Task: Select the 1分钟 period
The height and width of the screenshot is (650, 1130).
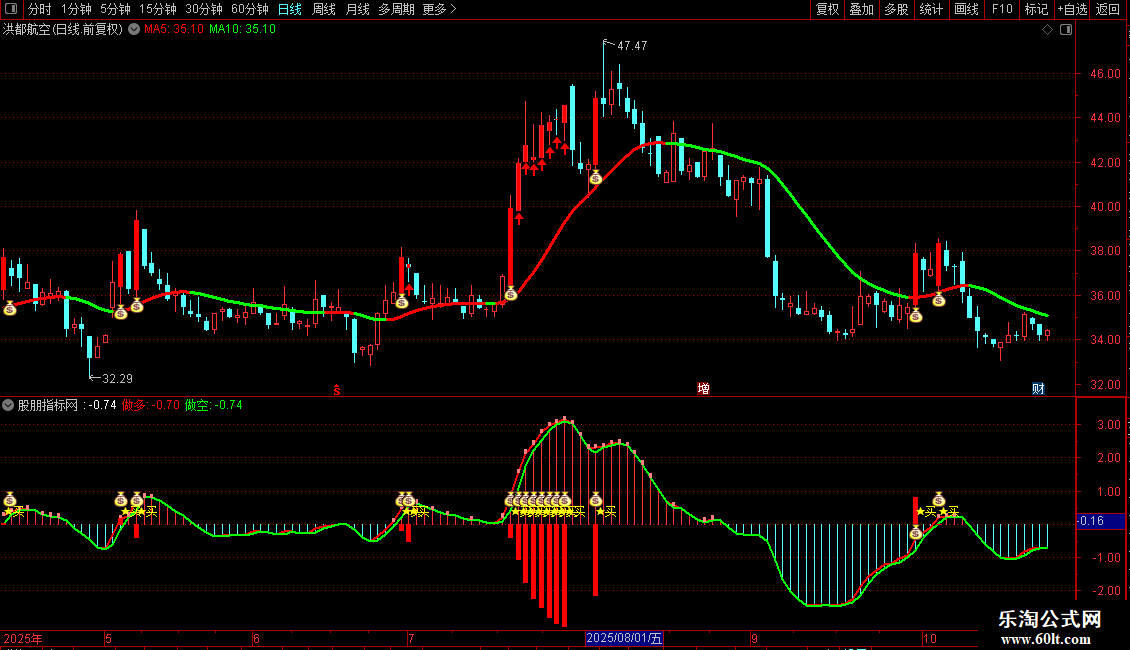Action: point(76,9)
